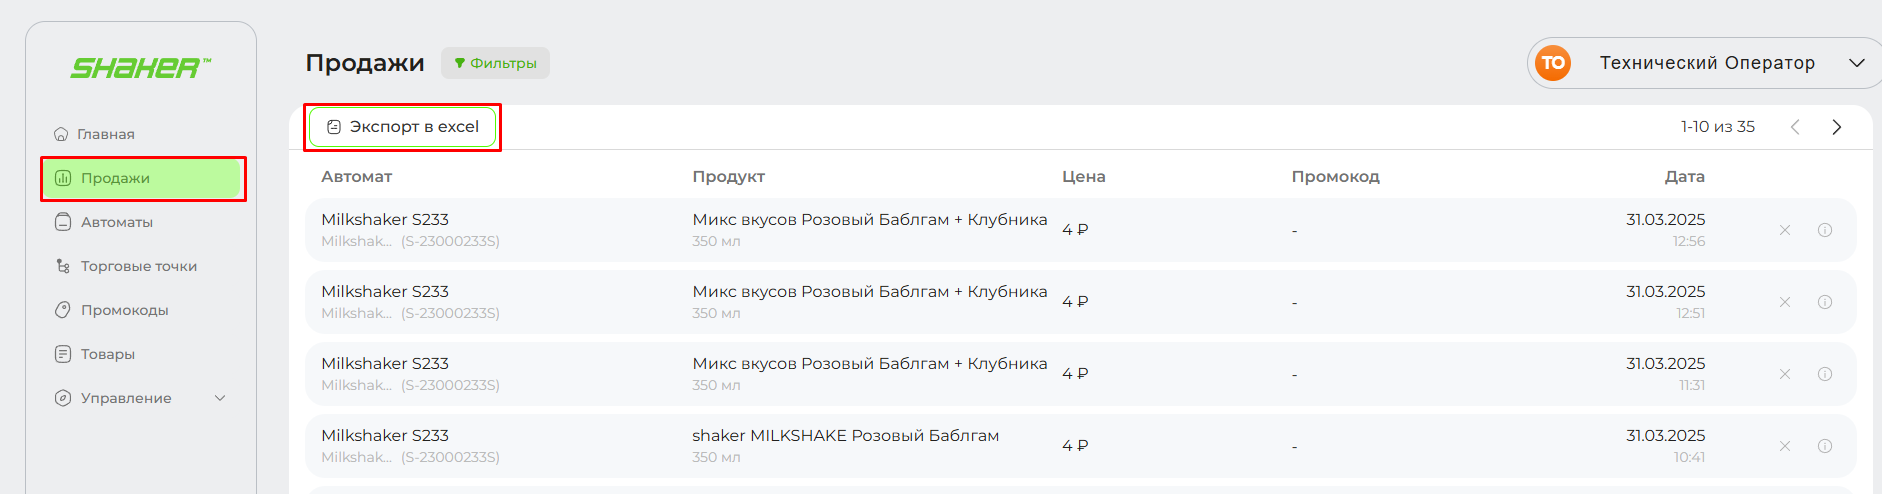
Task: Open the Товары section
Action: pos(107,354)
